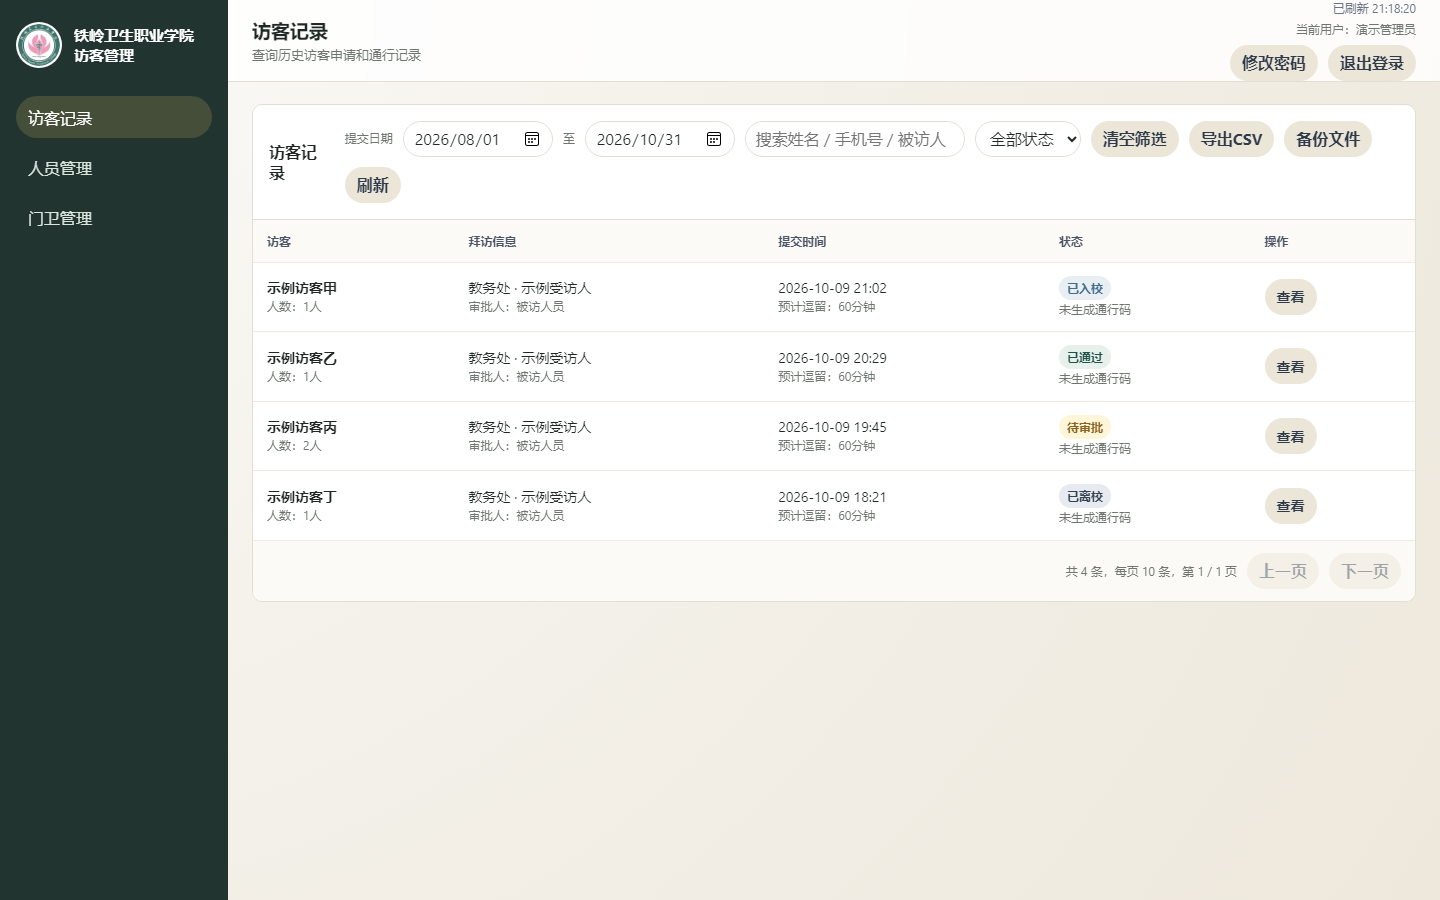1440x900 pixels.
Task: Click 退出登录 to log out
Action: (1372, 63)
